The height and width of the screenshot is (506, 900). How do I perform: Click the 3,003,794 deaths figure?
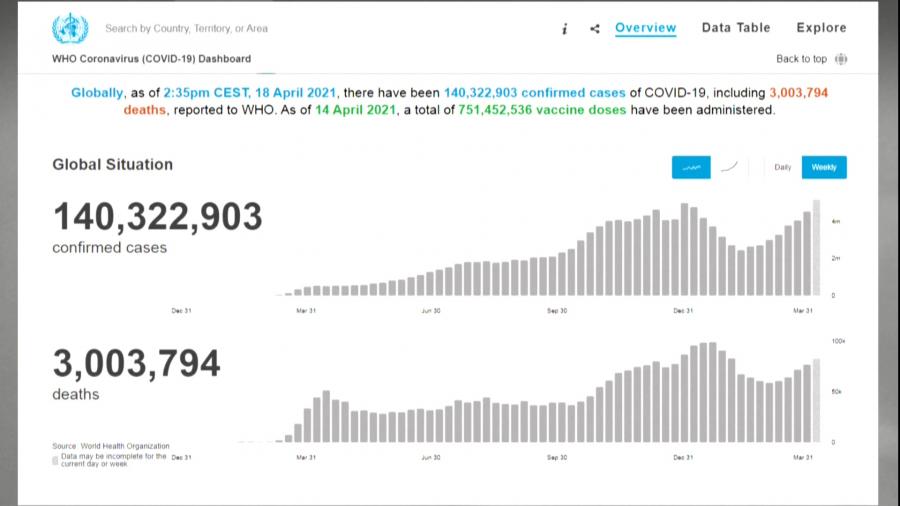pos(136,363)
